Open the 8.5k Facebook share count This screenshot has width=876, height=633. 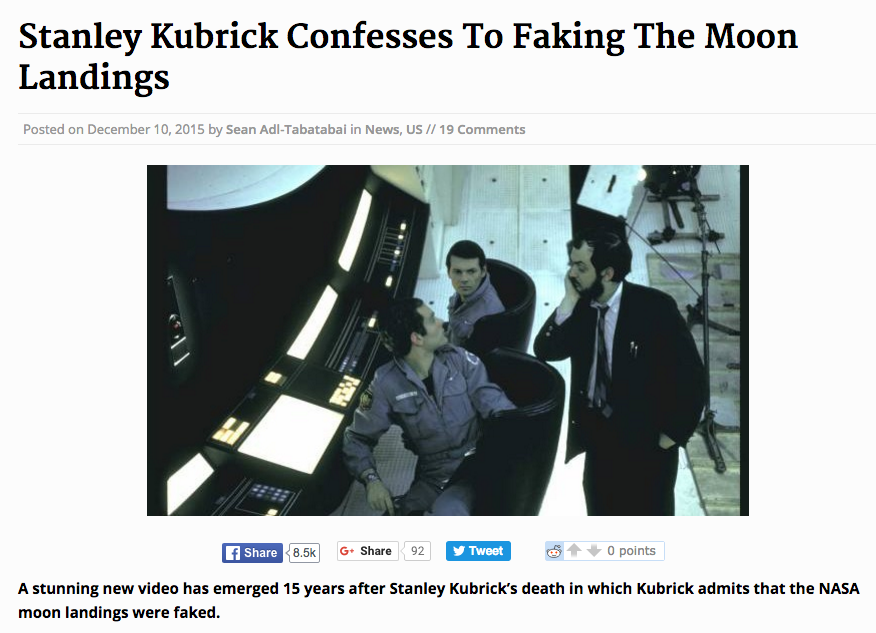coord(304,553)
